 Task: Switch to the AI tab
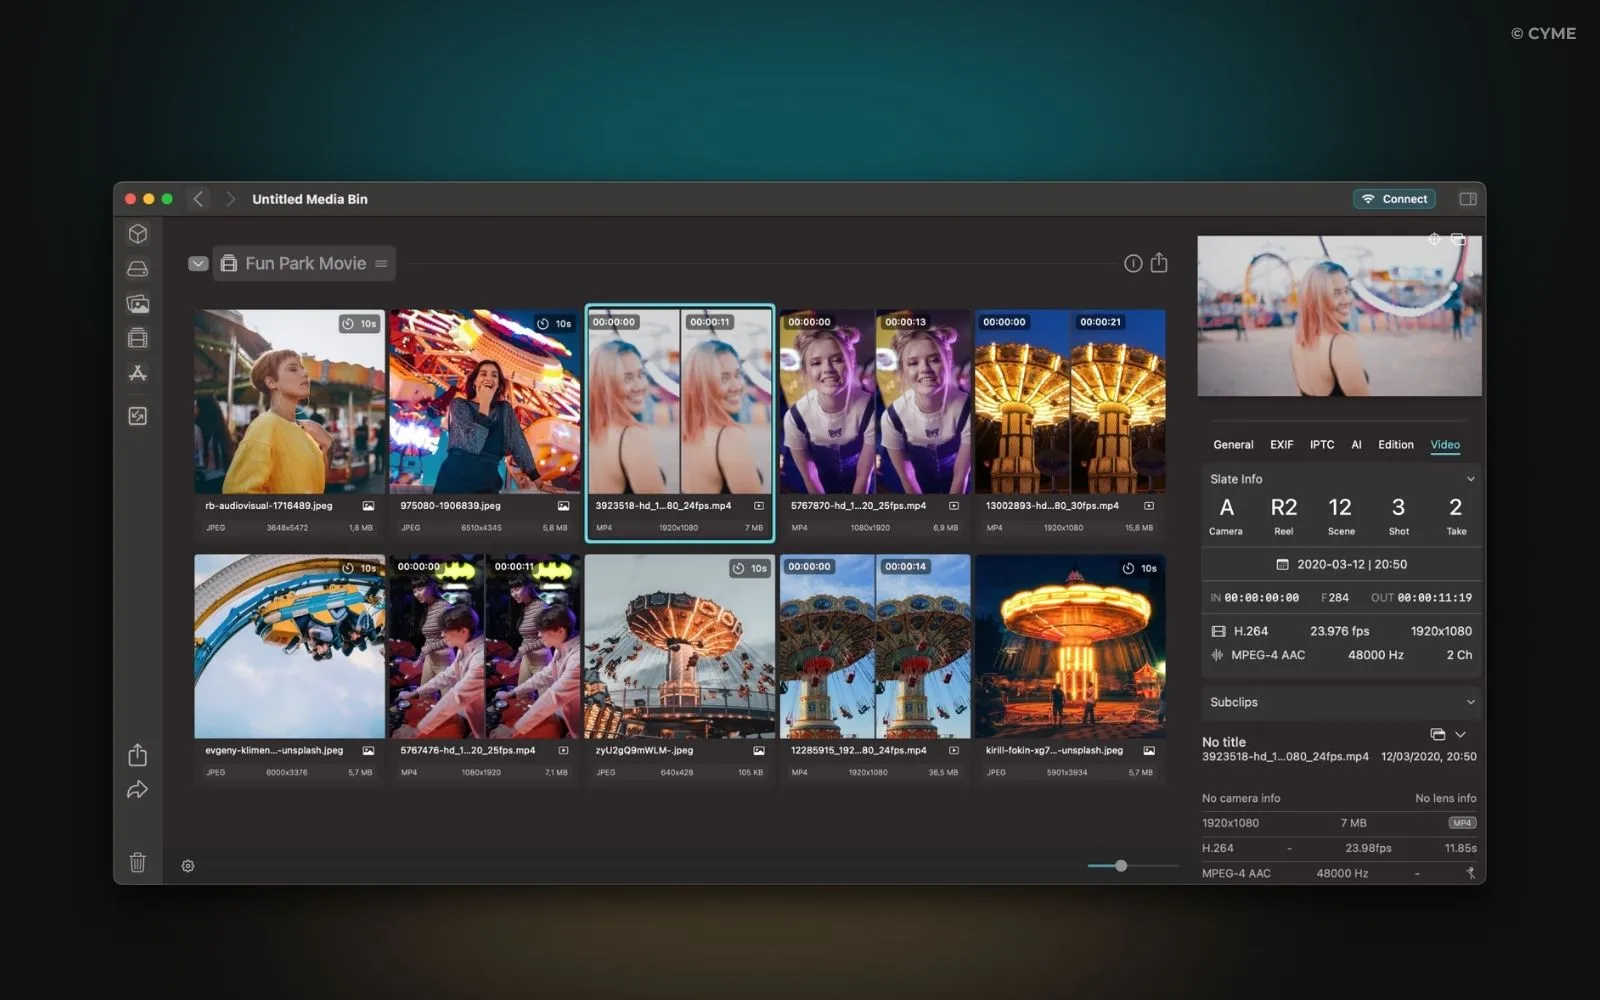coord(1356,445)
